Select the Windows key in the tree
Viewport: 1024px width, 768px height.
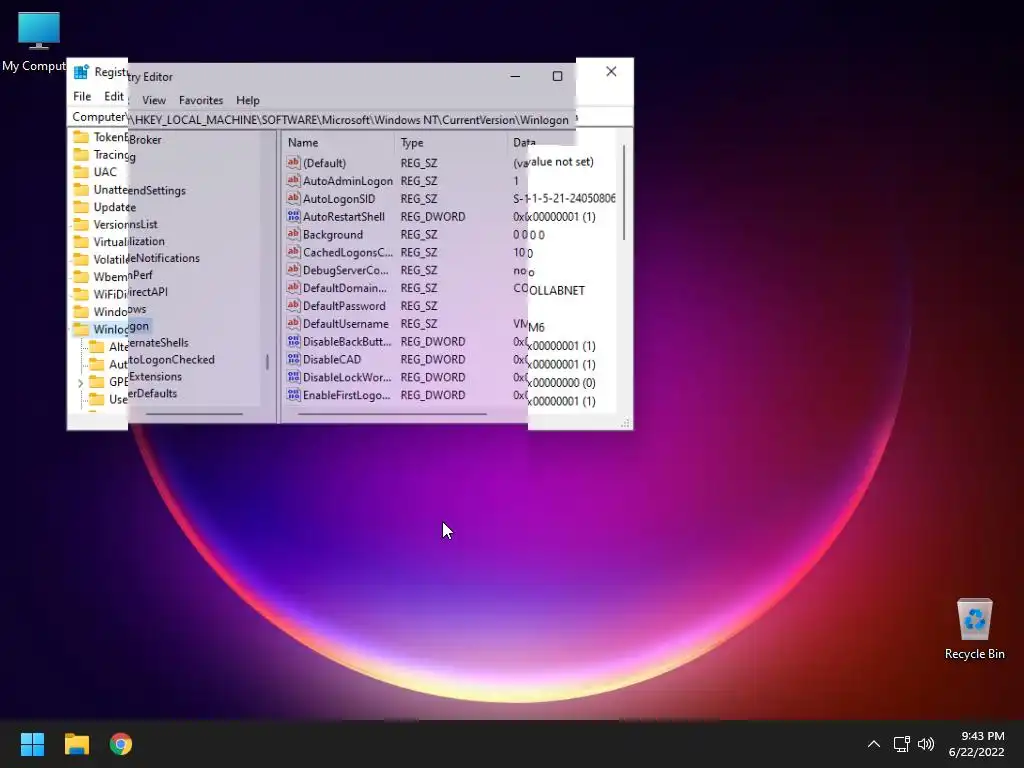pos(120,310)
